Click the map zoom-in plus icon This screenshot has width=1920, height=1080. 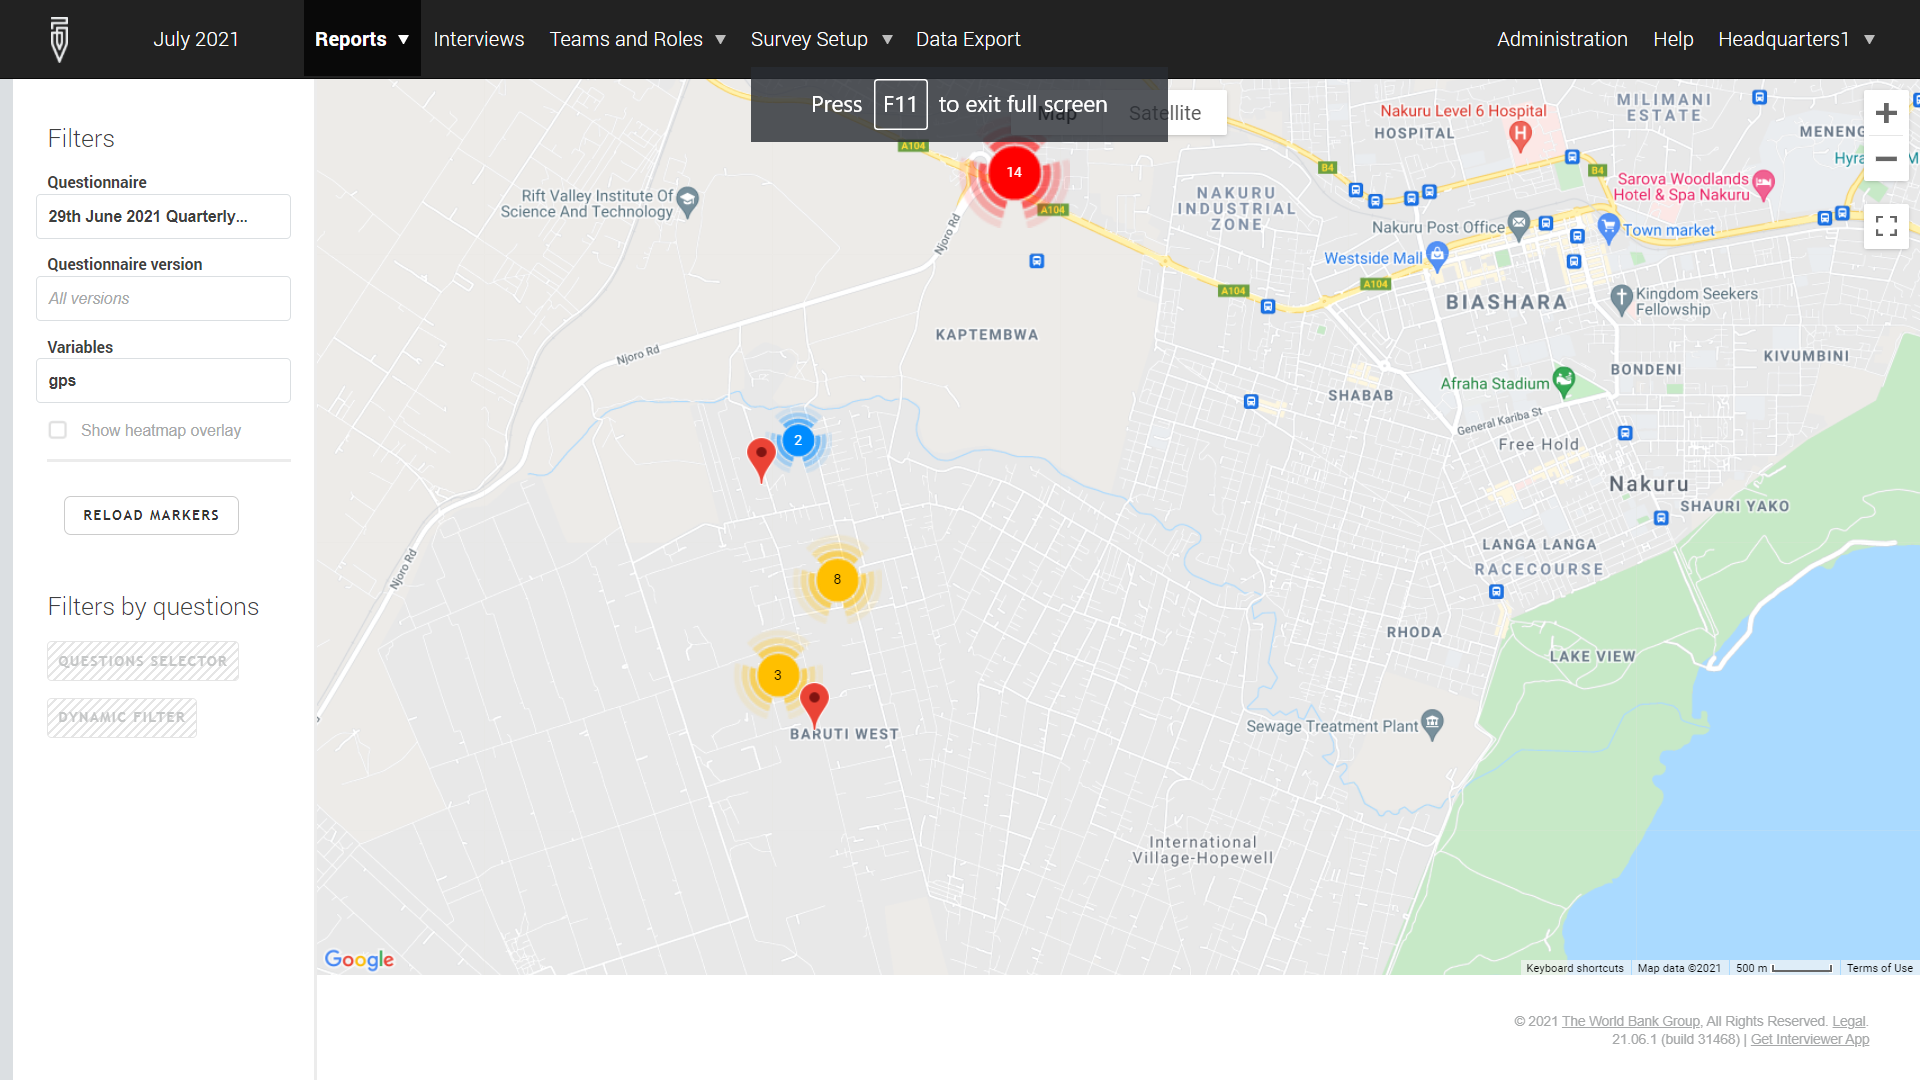(1886, 112)
